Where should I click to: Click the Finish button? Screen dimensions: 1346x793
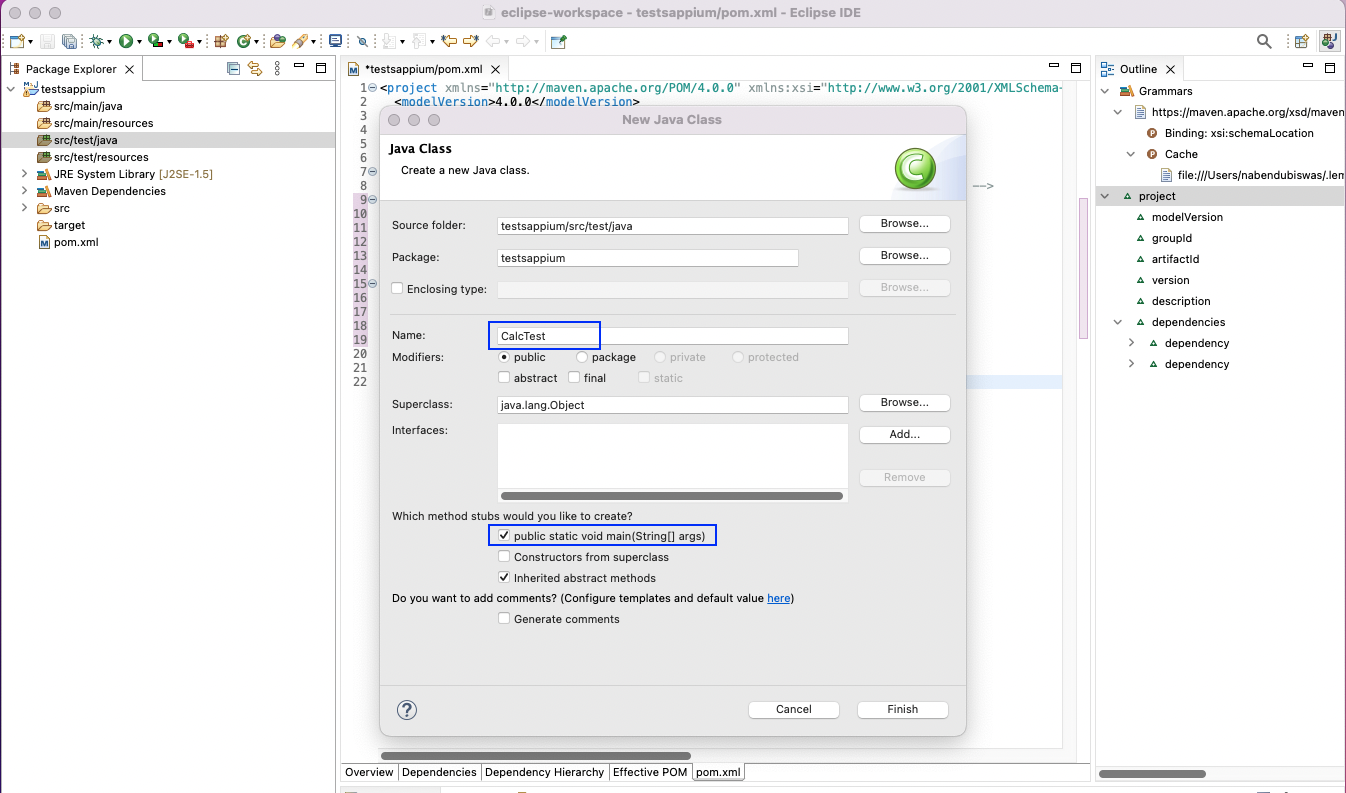[x=902, y=709]
